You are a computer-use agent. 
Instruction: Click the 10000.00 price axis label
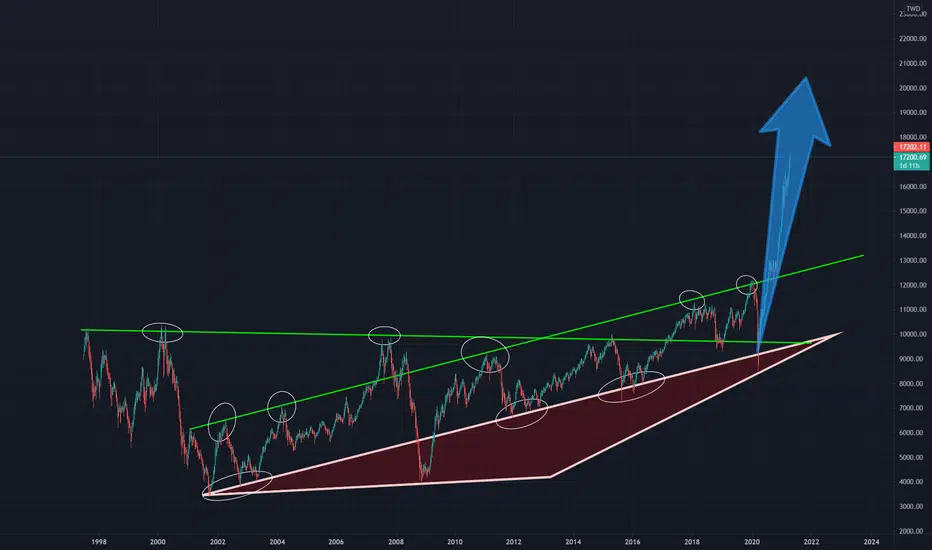pyautogui.click(x=912, y=335)
